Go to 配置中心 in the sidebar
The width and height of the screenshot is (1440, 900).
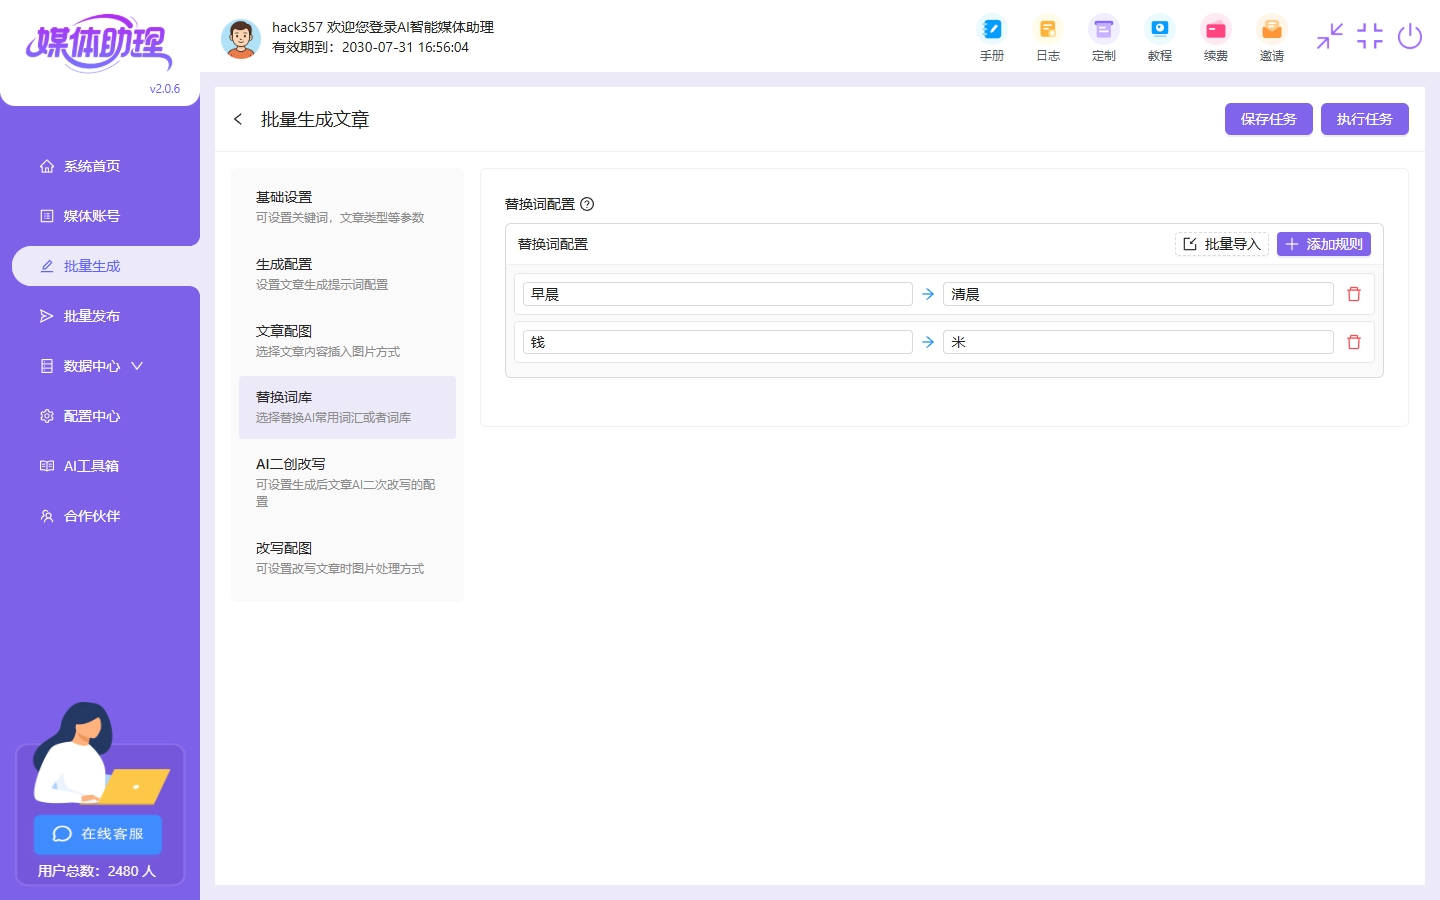(92, 416)
